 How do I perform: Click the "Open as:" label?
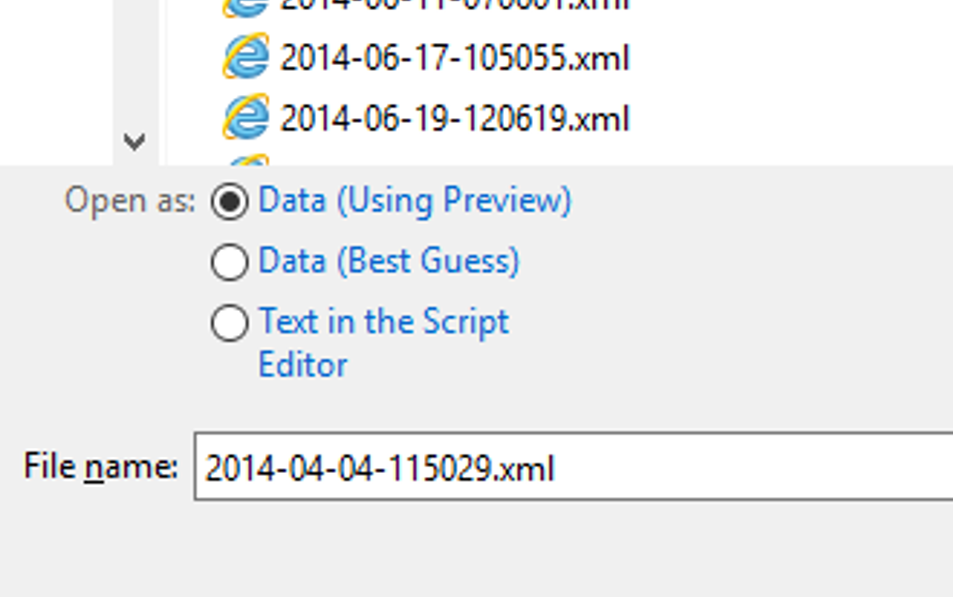130,201
